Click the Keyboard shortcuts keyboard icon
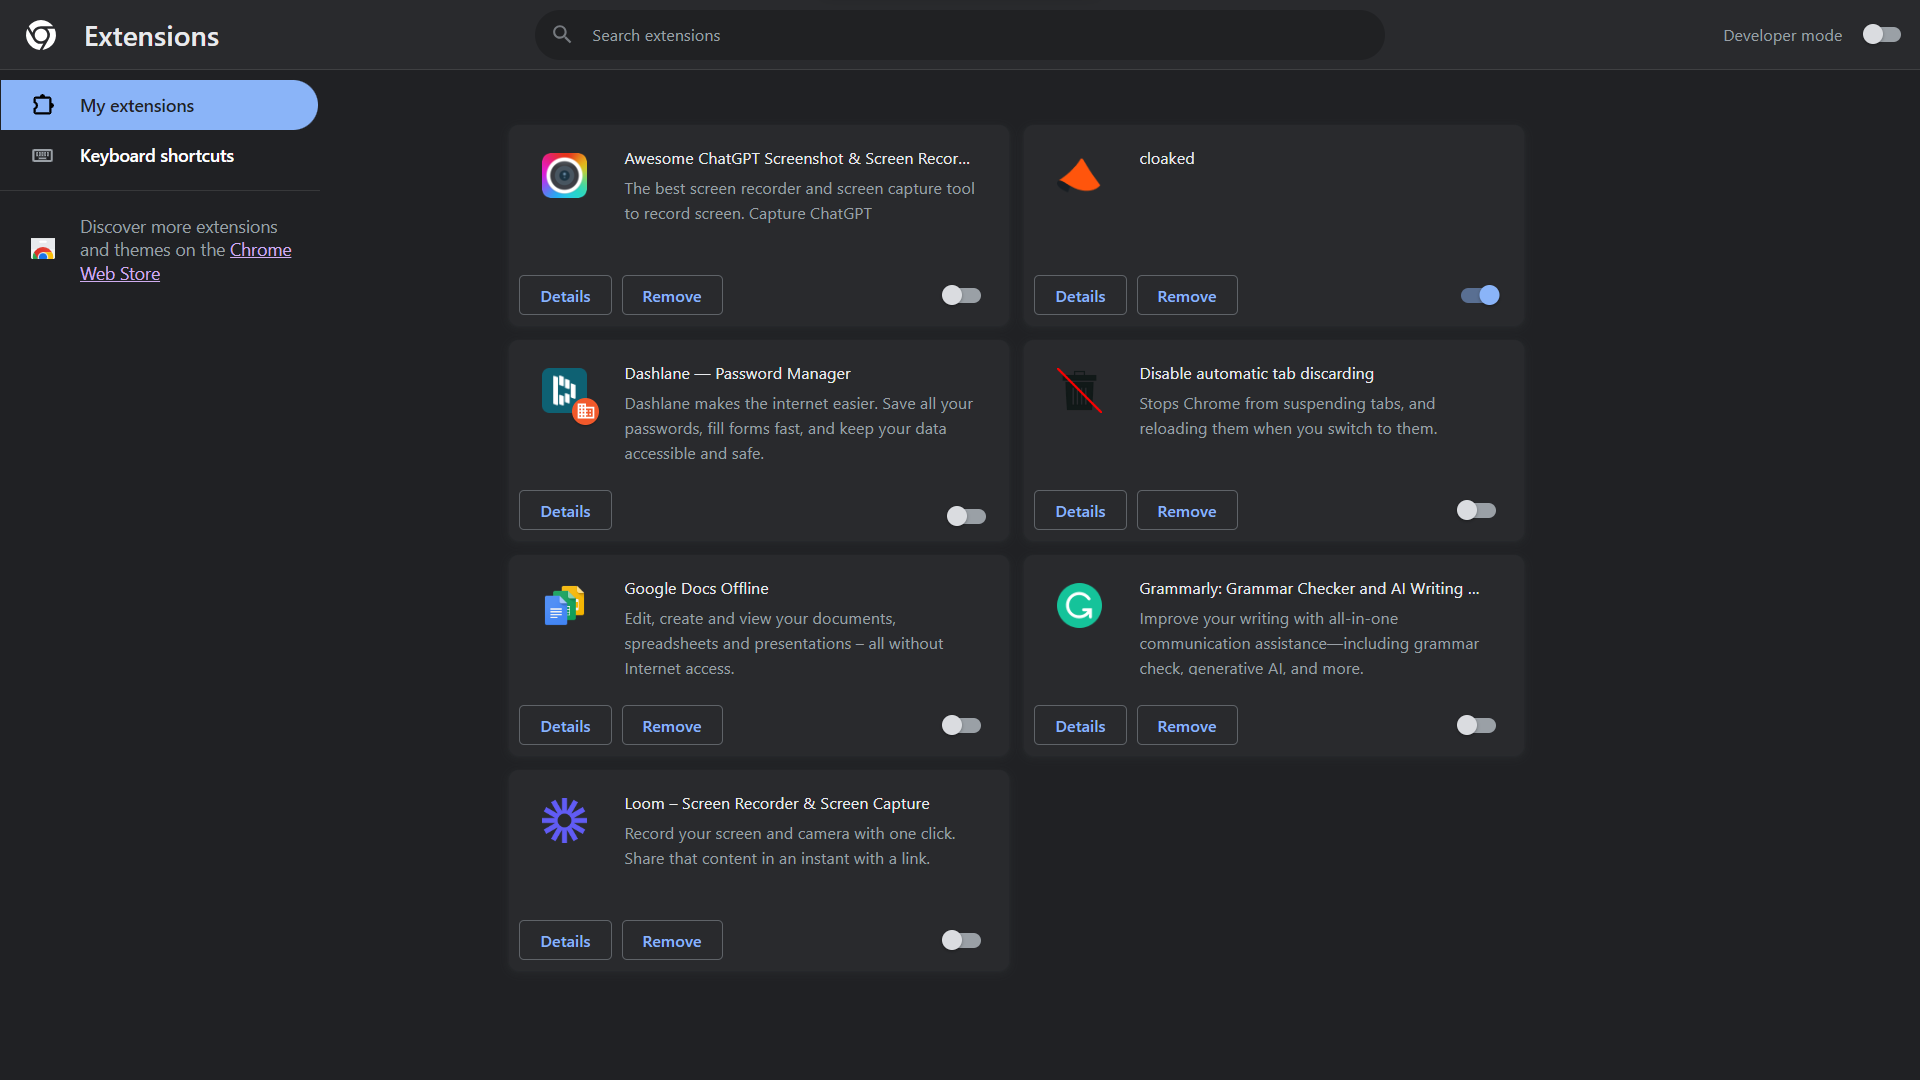Screen dimensions: 1920x1080 43,155
